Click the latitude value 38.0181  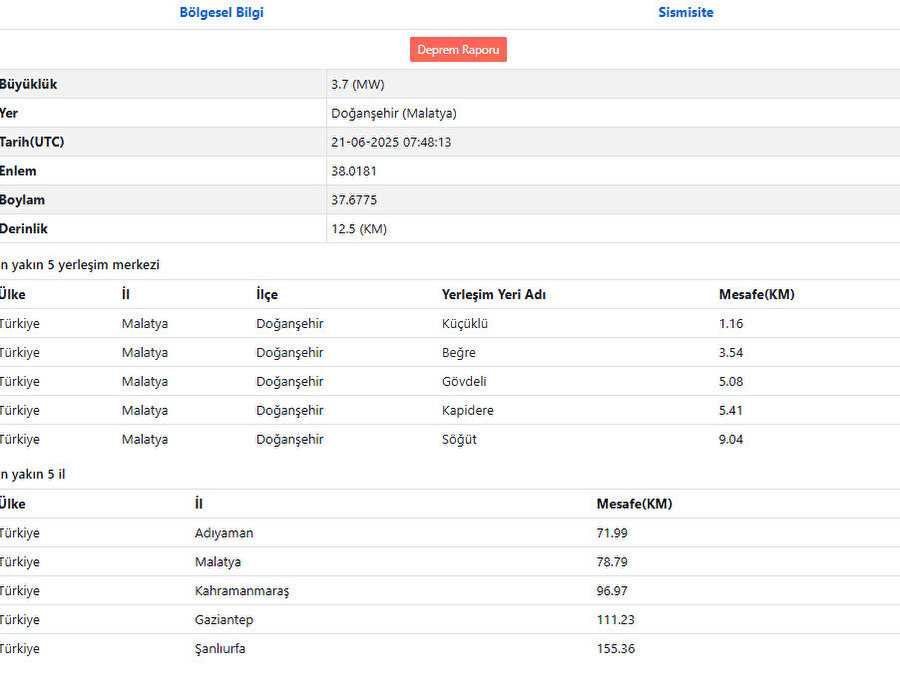354,172
